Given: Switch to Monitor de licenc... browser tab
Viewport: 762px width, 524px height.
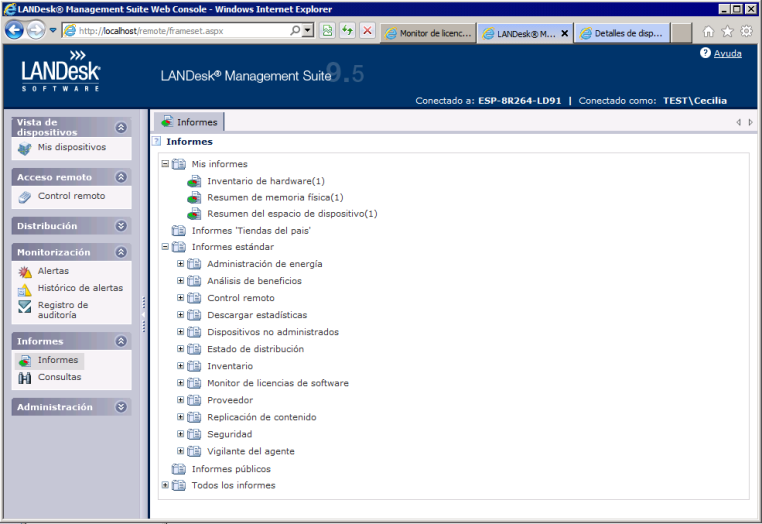Looking at the screenshot, I should (428, 33).
